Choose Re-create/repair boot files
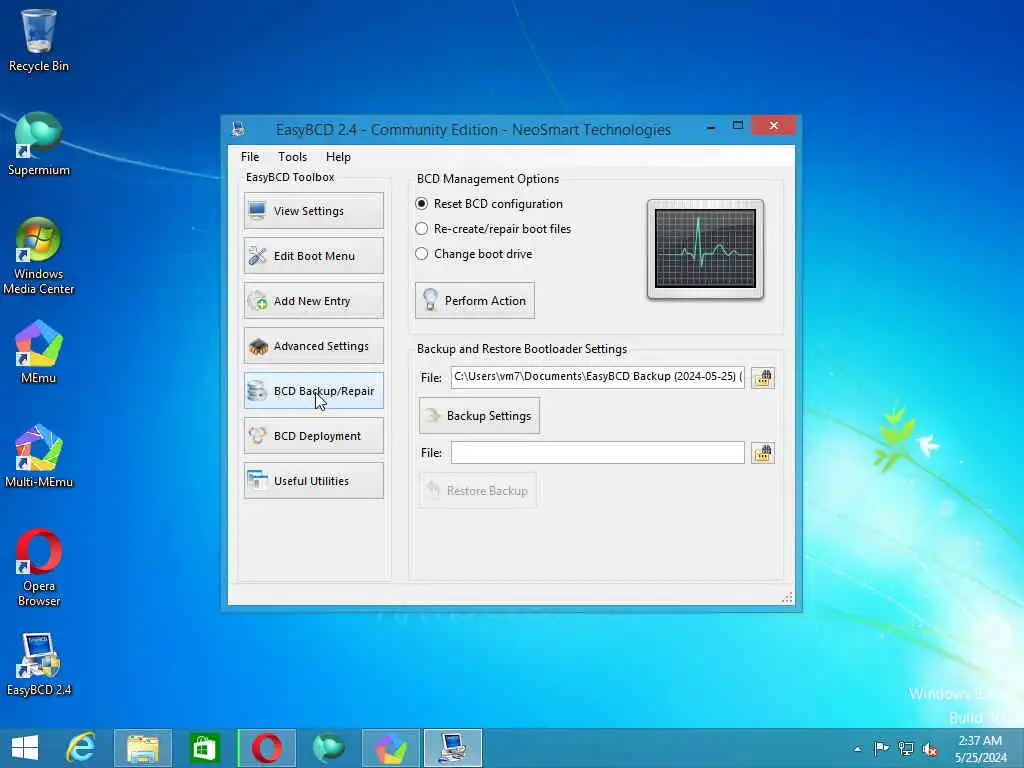 tap(493, 229)
